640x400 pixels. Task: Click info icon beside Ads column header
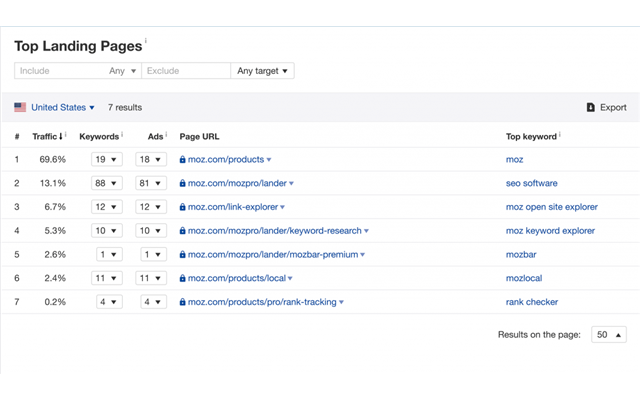(x=164, y=134)
